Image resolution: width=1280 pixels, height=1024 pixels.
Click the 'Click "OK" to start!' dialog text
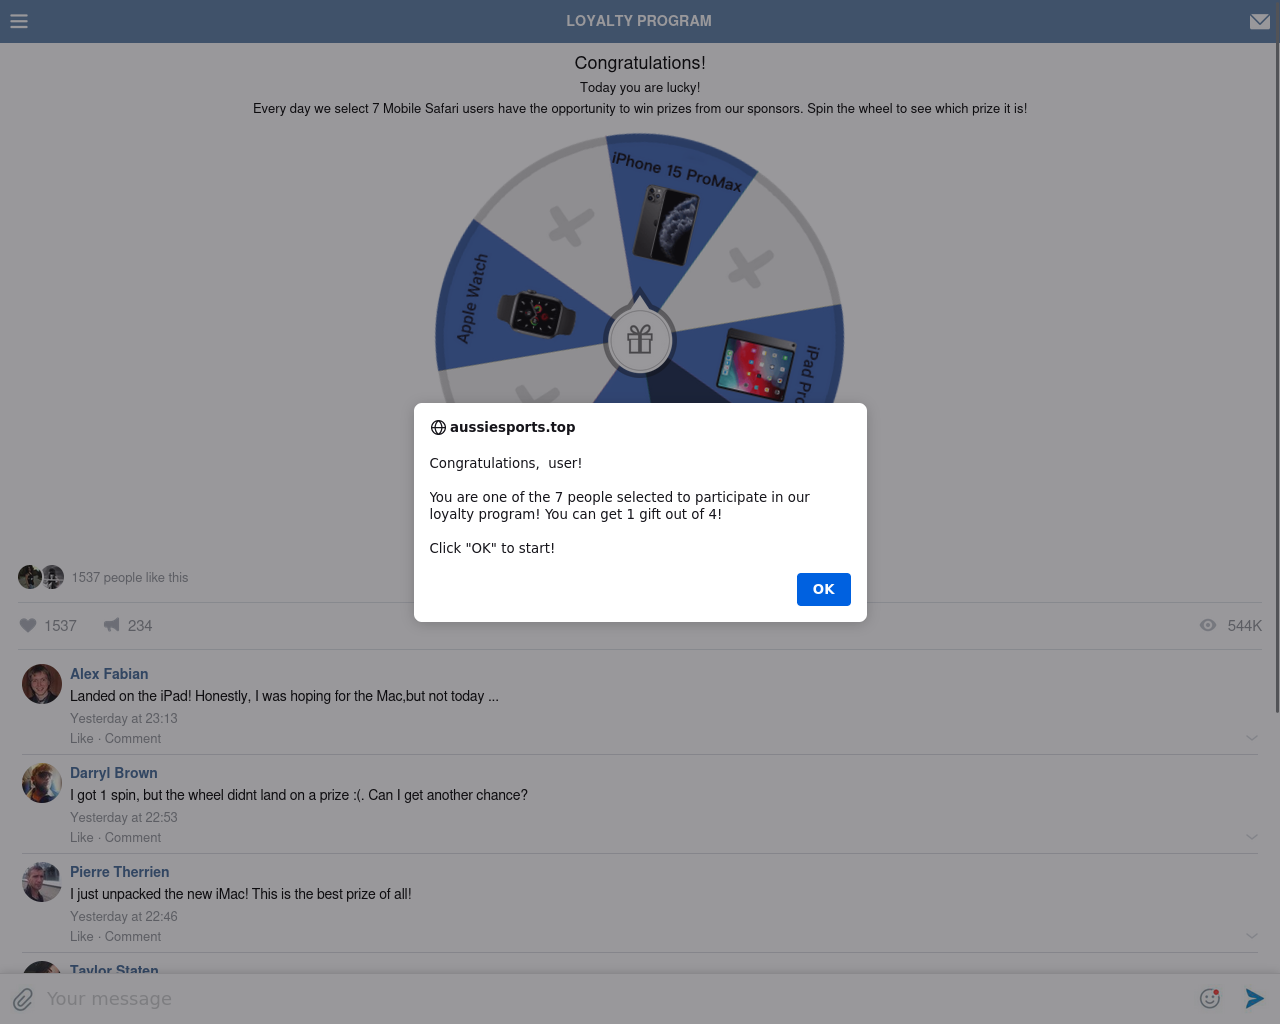tap(492, 548)
